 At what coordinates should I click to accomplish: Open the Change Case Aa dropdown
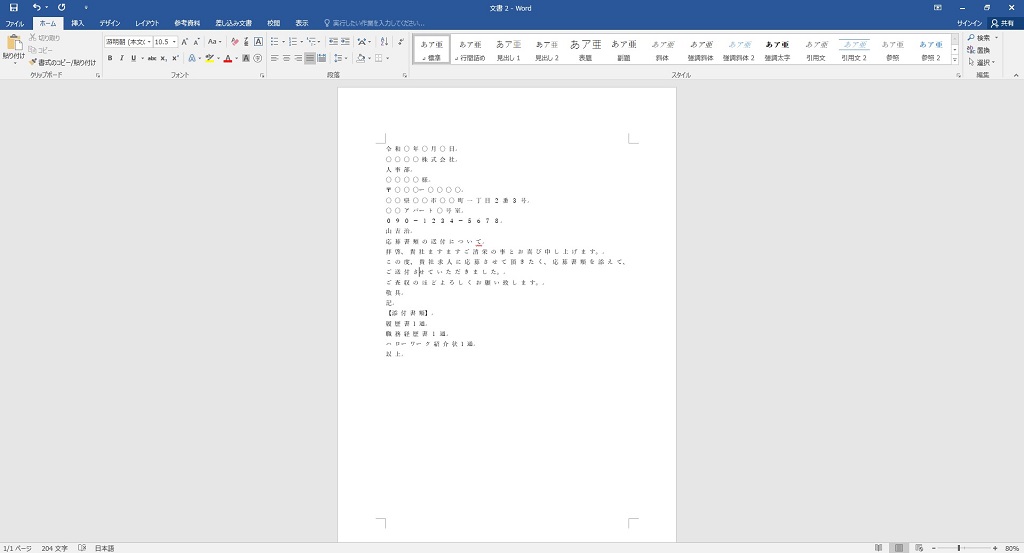(214, 42)
